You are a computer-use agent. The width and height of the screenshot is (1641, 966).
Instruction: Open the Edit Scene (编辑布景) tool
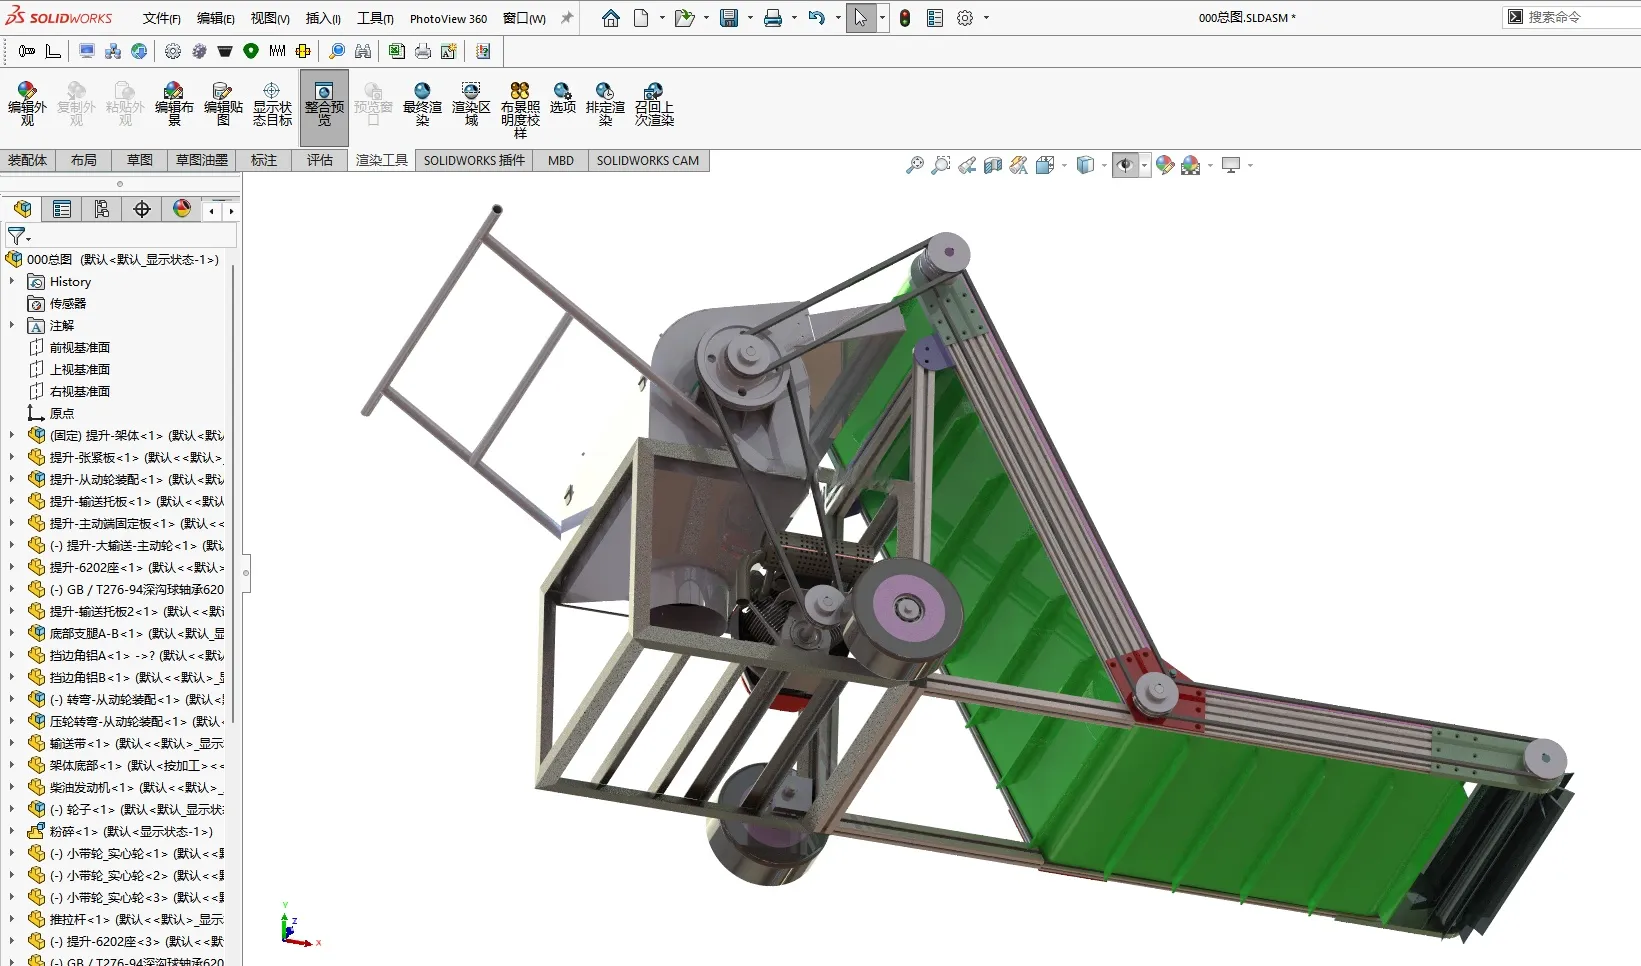click(x=174, y=104)
